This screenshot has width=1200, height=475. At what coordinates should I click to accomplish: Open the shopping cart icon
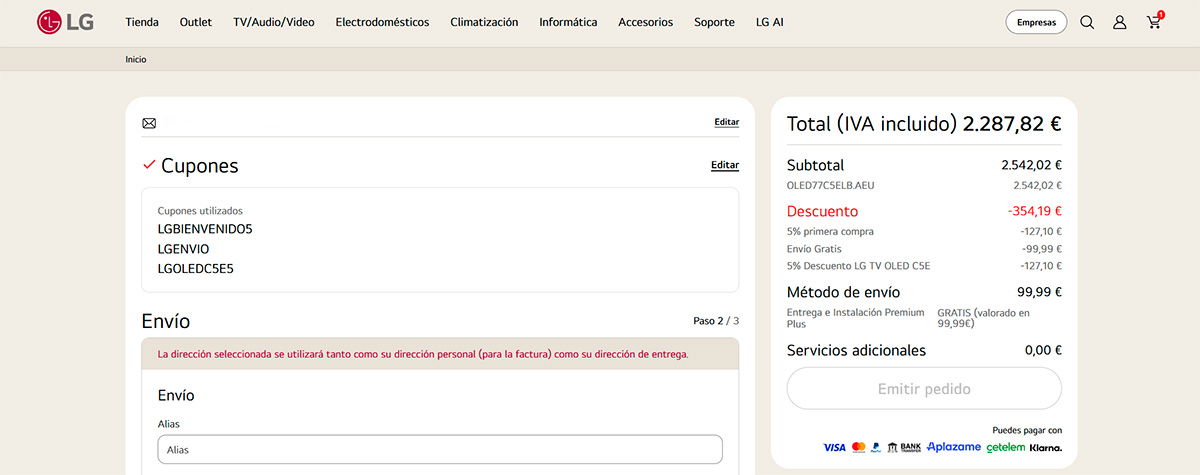(x=1154, y=22)
